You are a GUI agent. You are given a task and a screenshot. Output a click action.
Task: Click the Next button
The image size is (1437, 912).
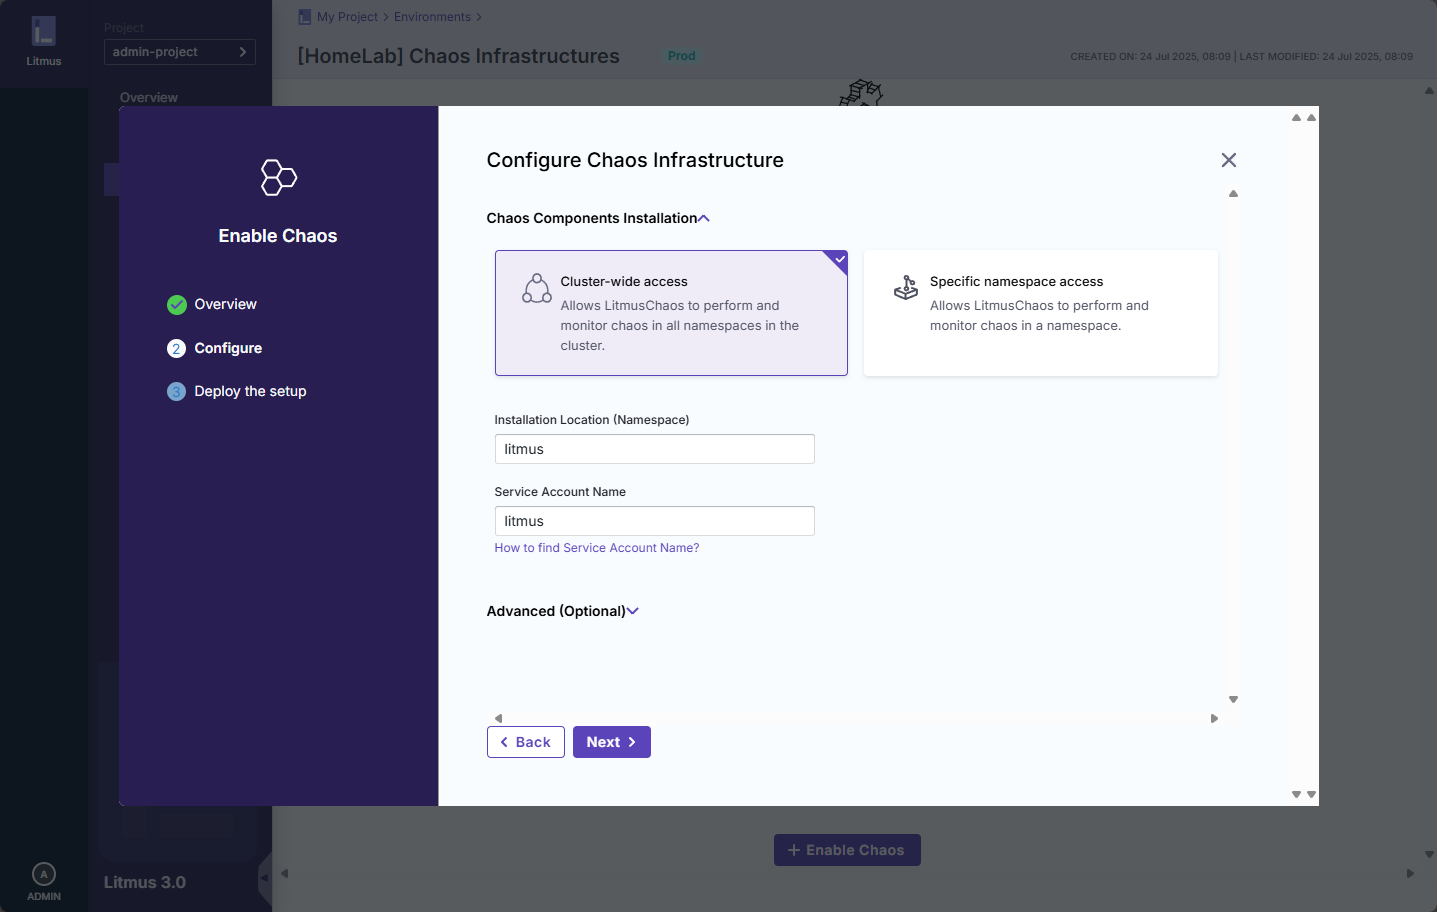pyautogui.click(x=611, y=742)
